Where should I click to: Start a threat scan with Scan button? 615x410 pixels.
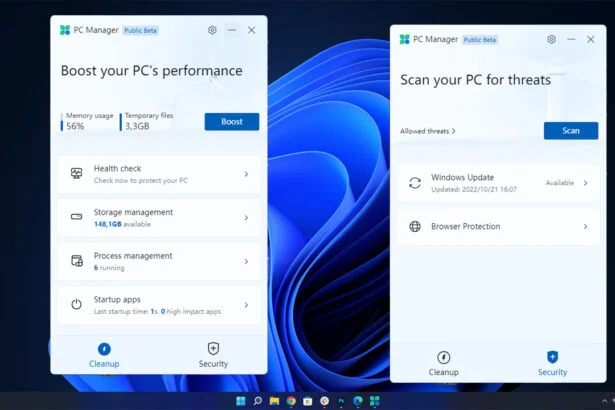pyautogui.click(x=571, y=131)
